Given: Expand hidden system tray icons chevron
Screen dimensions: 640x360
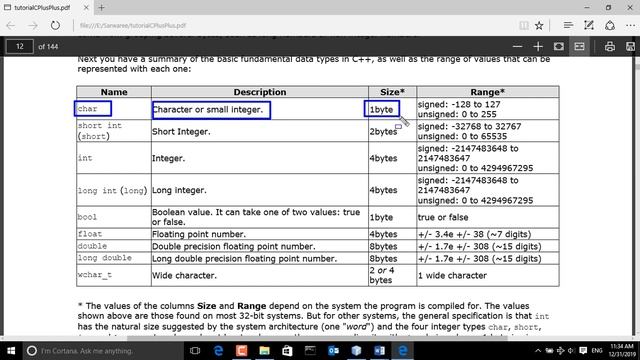Looking at the screenshot, I should coord(538,351).
